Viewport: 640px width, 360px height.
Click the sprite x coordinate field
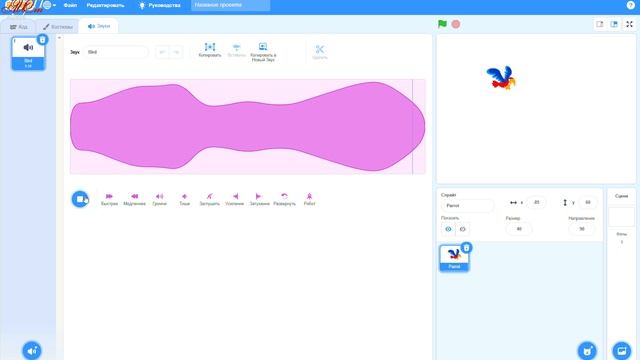[536, 202]
